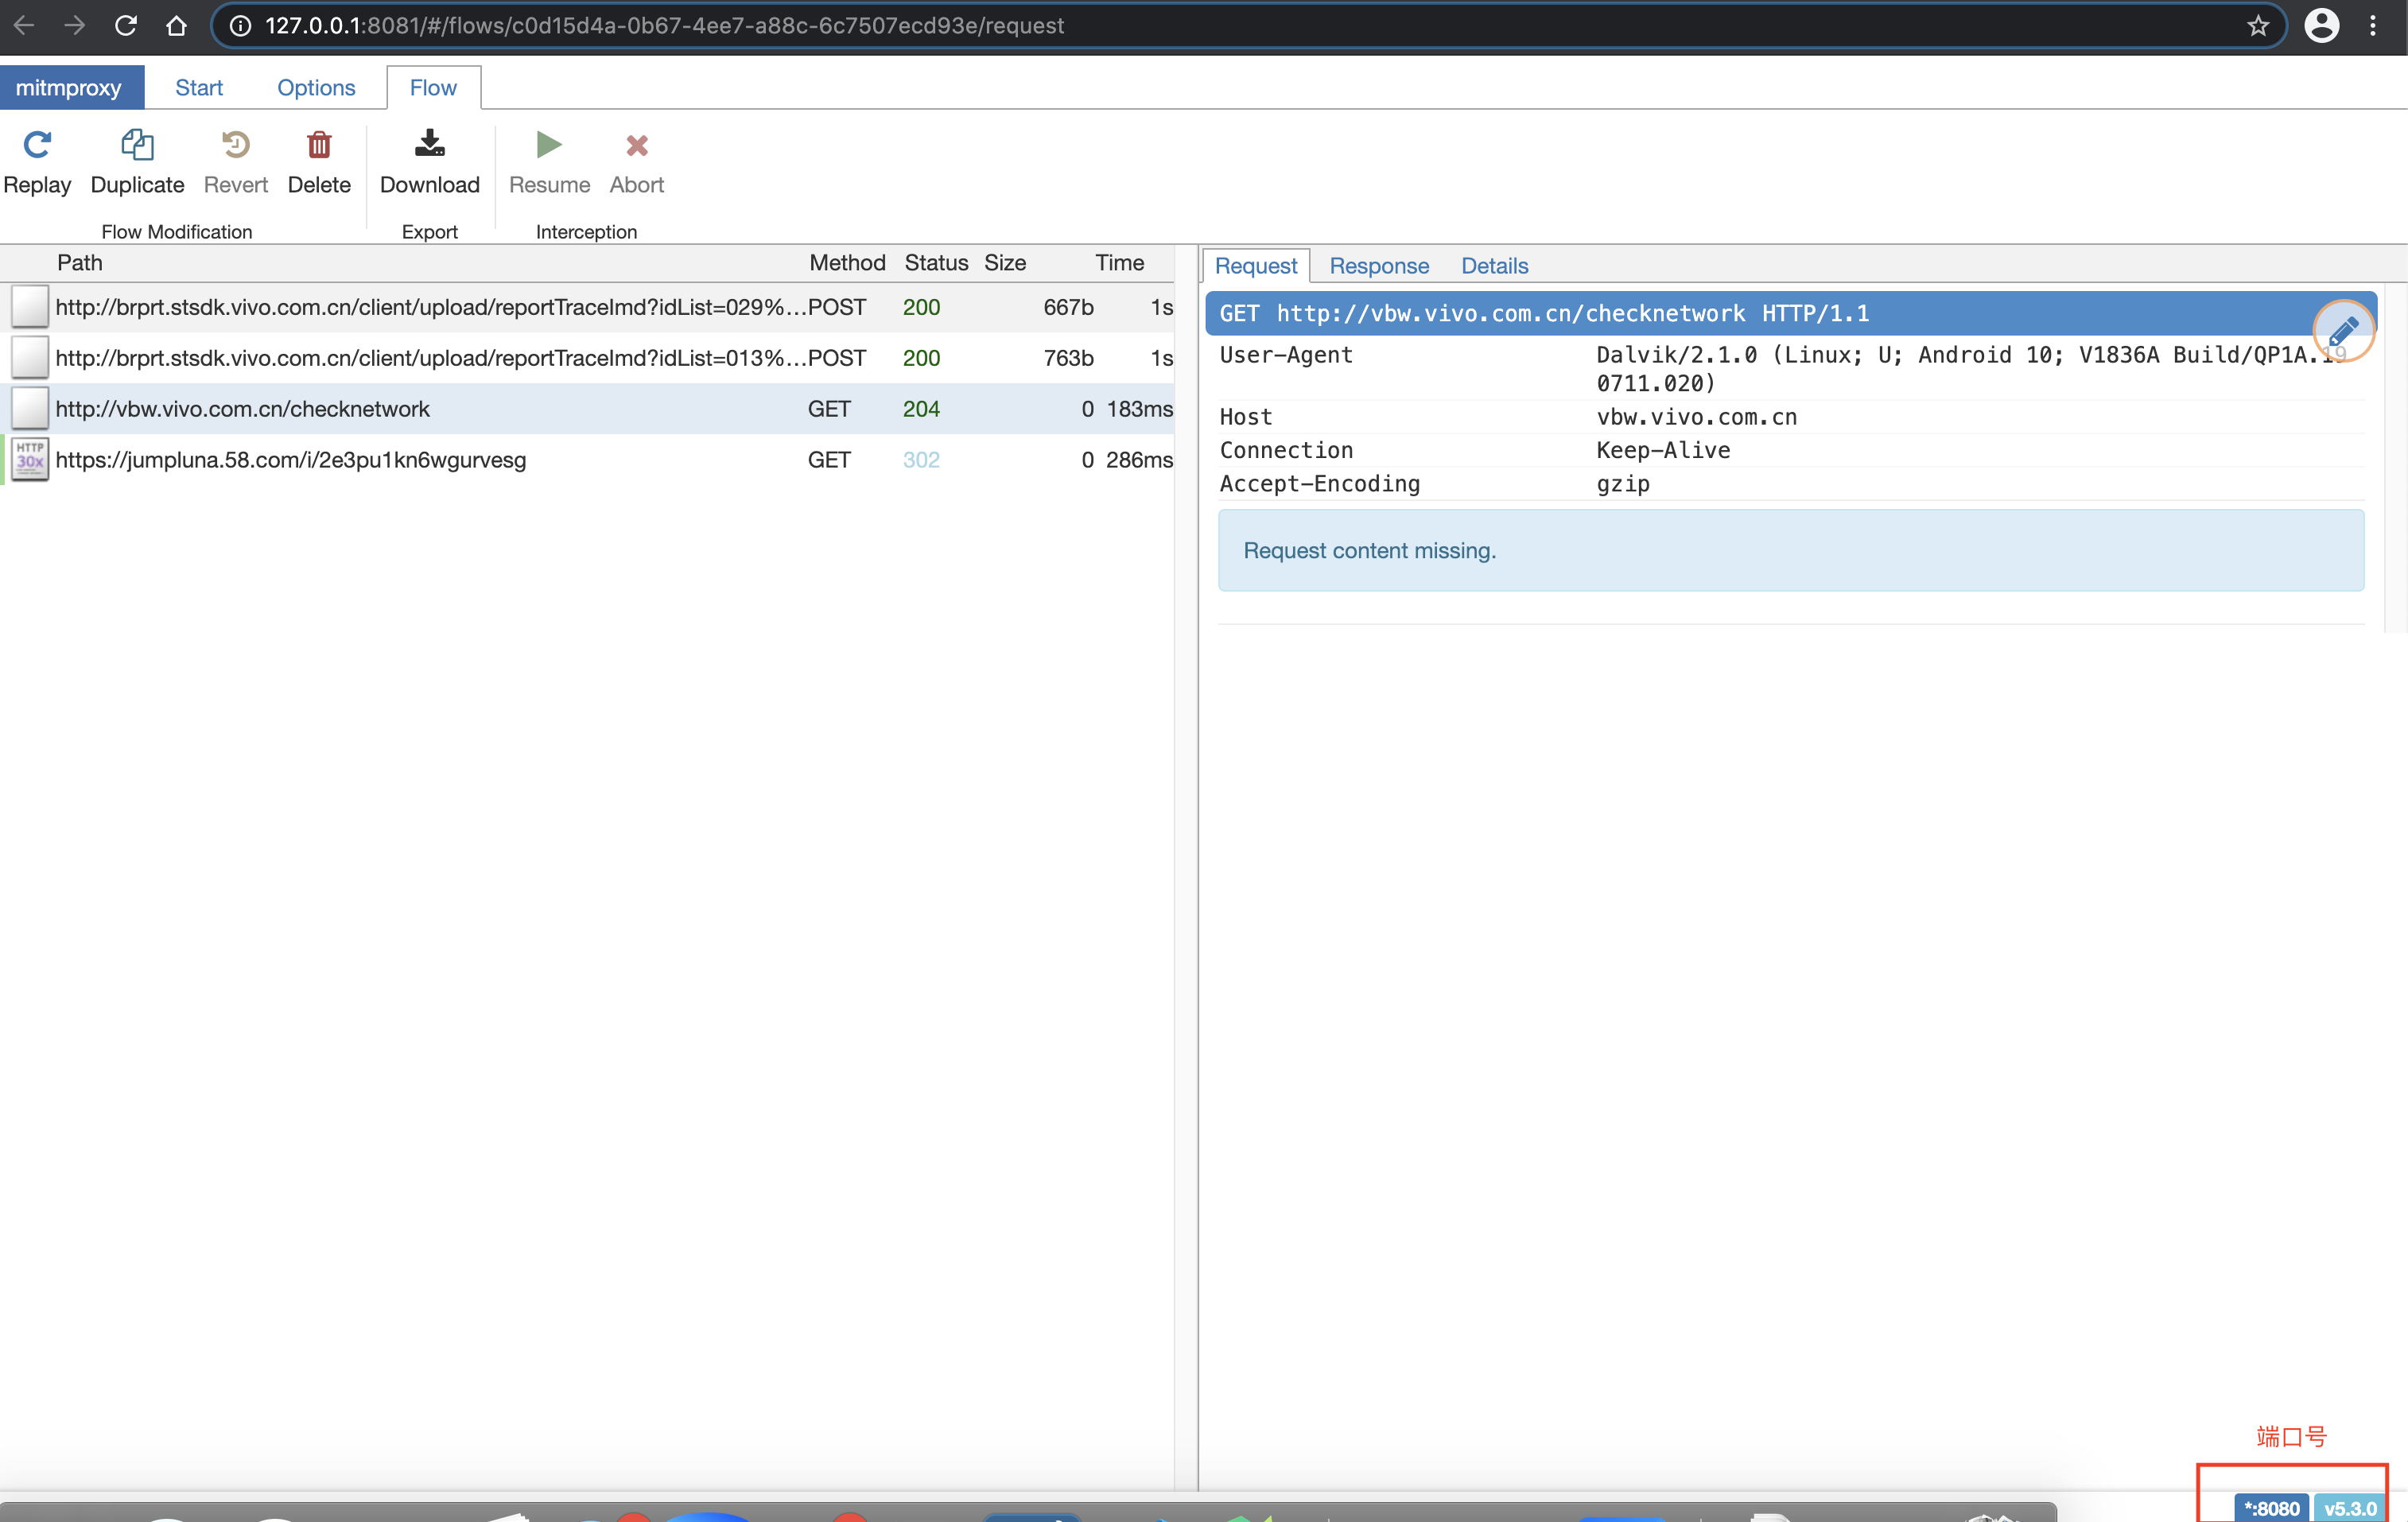
Task: Open the request edit pencil icon
Action: (x=2343, y=330)
